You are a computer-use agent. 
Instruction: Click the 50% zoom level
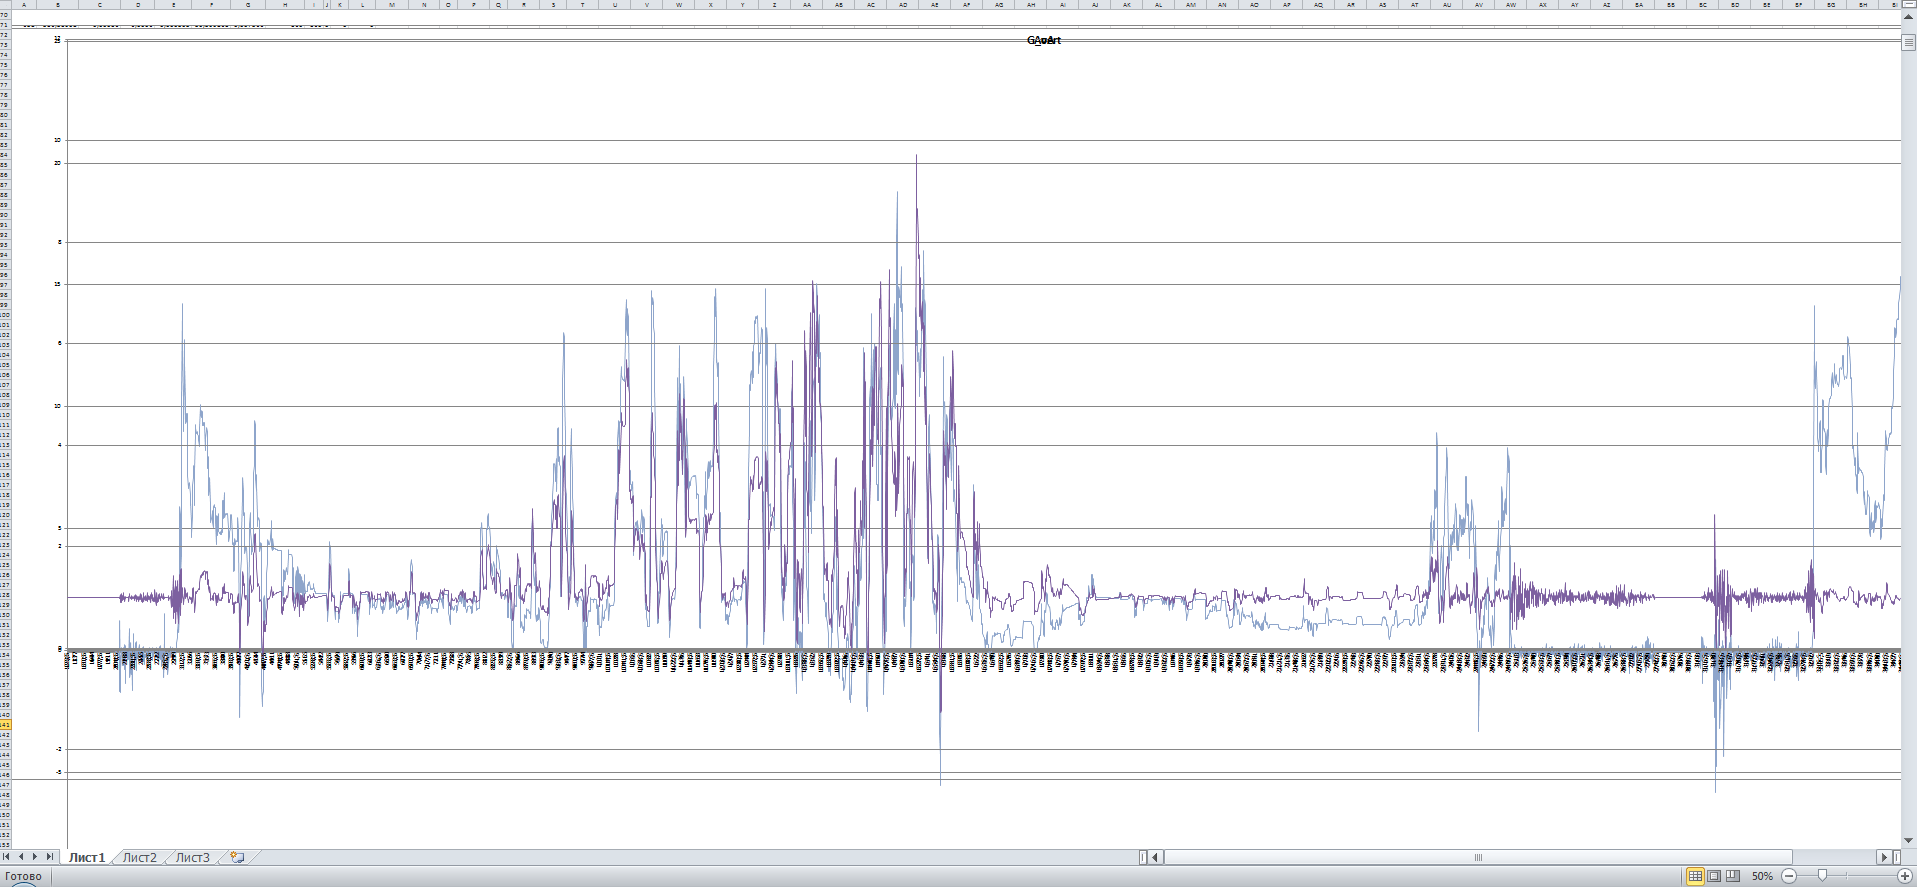(x=1762, y=876)
